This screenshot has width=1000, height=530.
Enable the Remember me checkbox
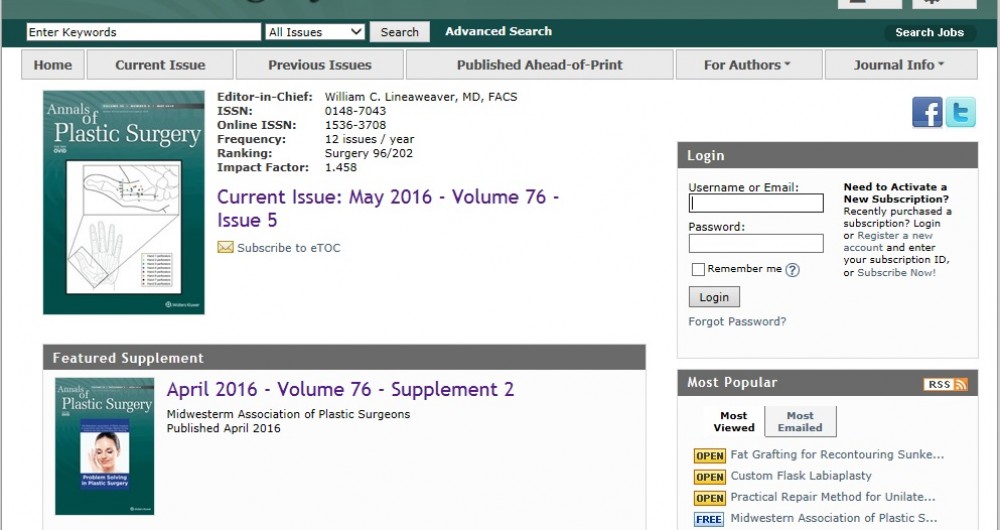[x=698, y=270]
